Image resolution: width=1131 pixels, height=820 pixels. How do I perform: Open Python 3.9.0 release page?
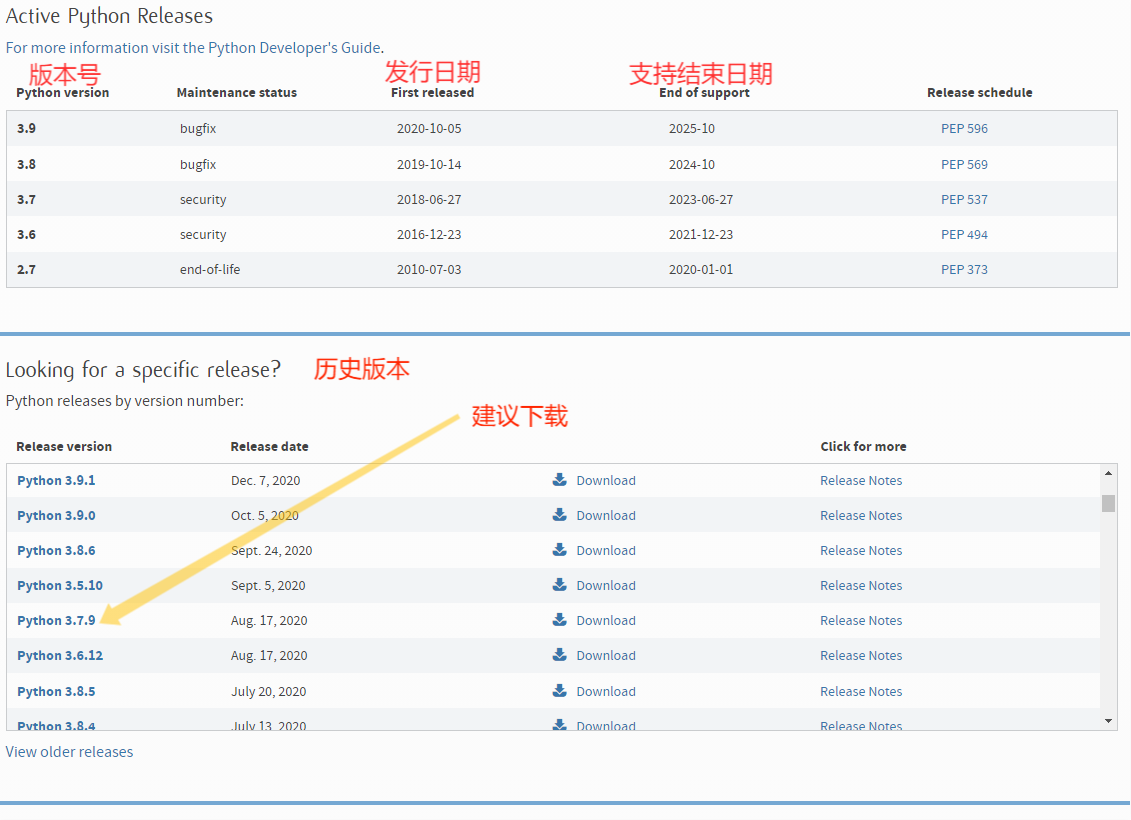(x=56, y=516)
